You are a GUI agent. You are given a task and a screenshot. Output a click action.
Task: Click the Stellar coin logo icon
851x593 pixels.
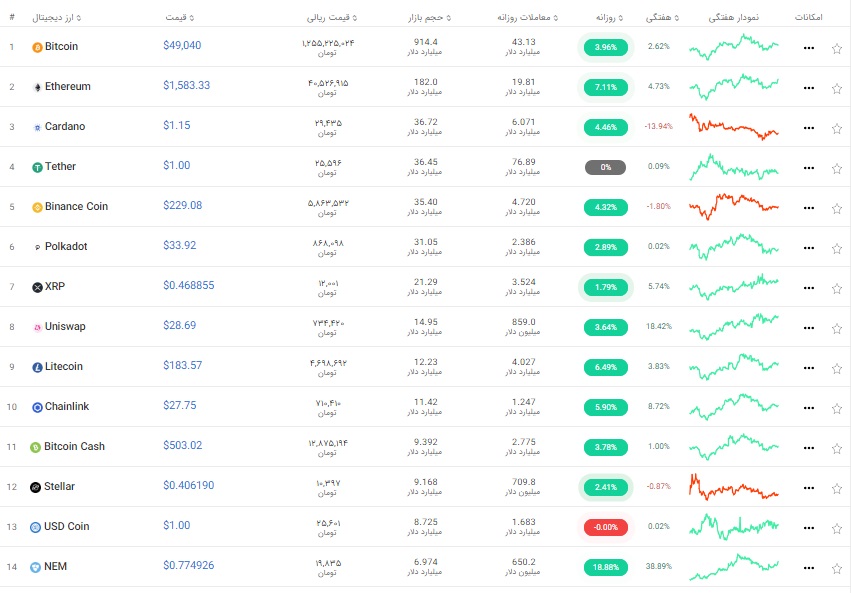click(x=35, y=487)
